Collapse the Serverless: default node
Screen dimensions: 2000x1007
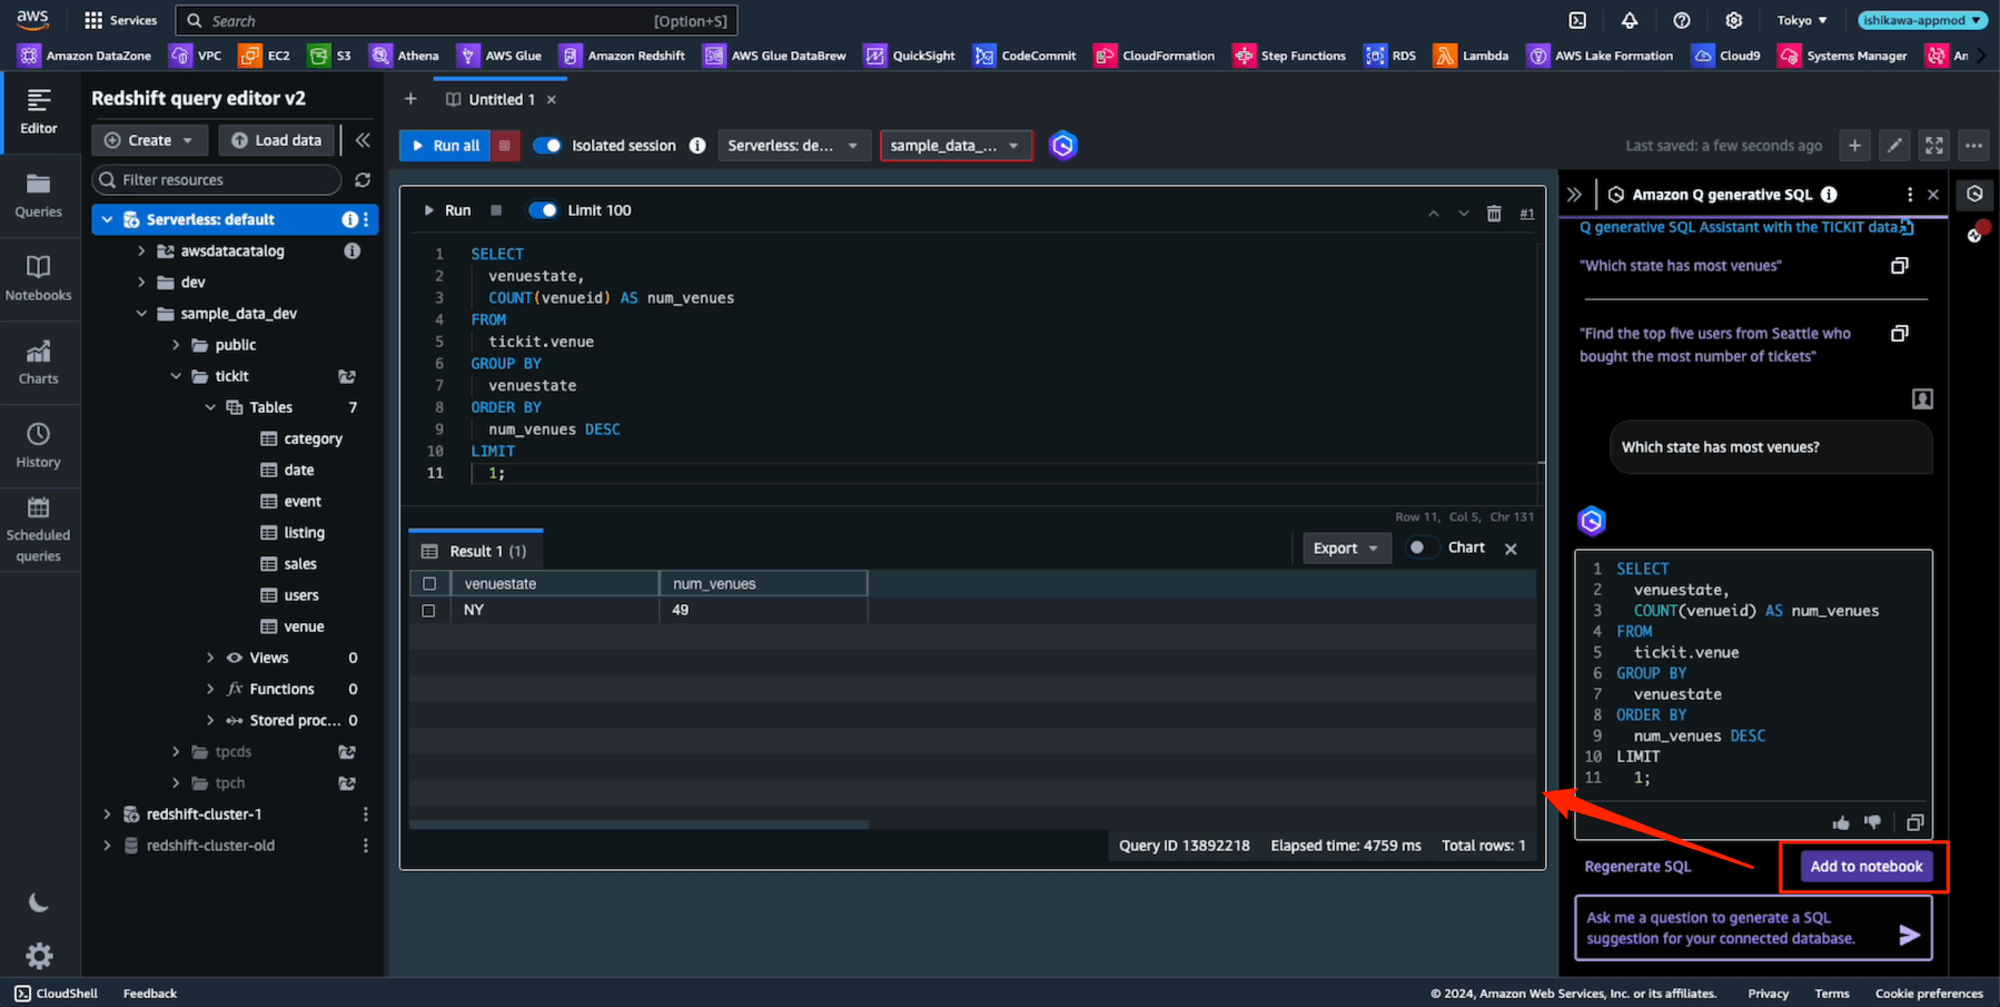pyautogui.click(x=107, y=220)
